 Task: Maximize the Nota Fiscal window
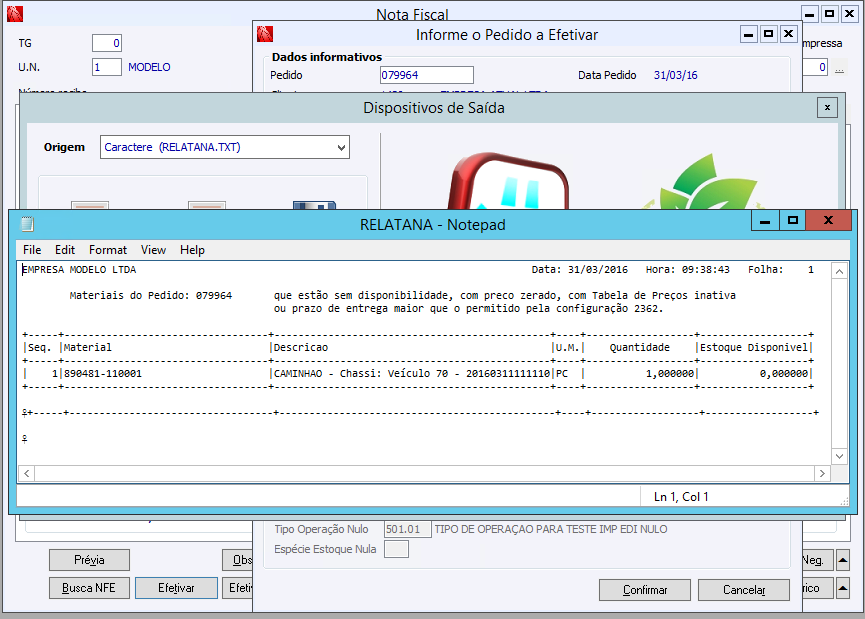829,14
